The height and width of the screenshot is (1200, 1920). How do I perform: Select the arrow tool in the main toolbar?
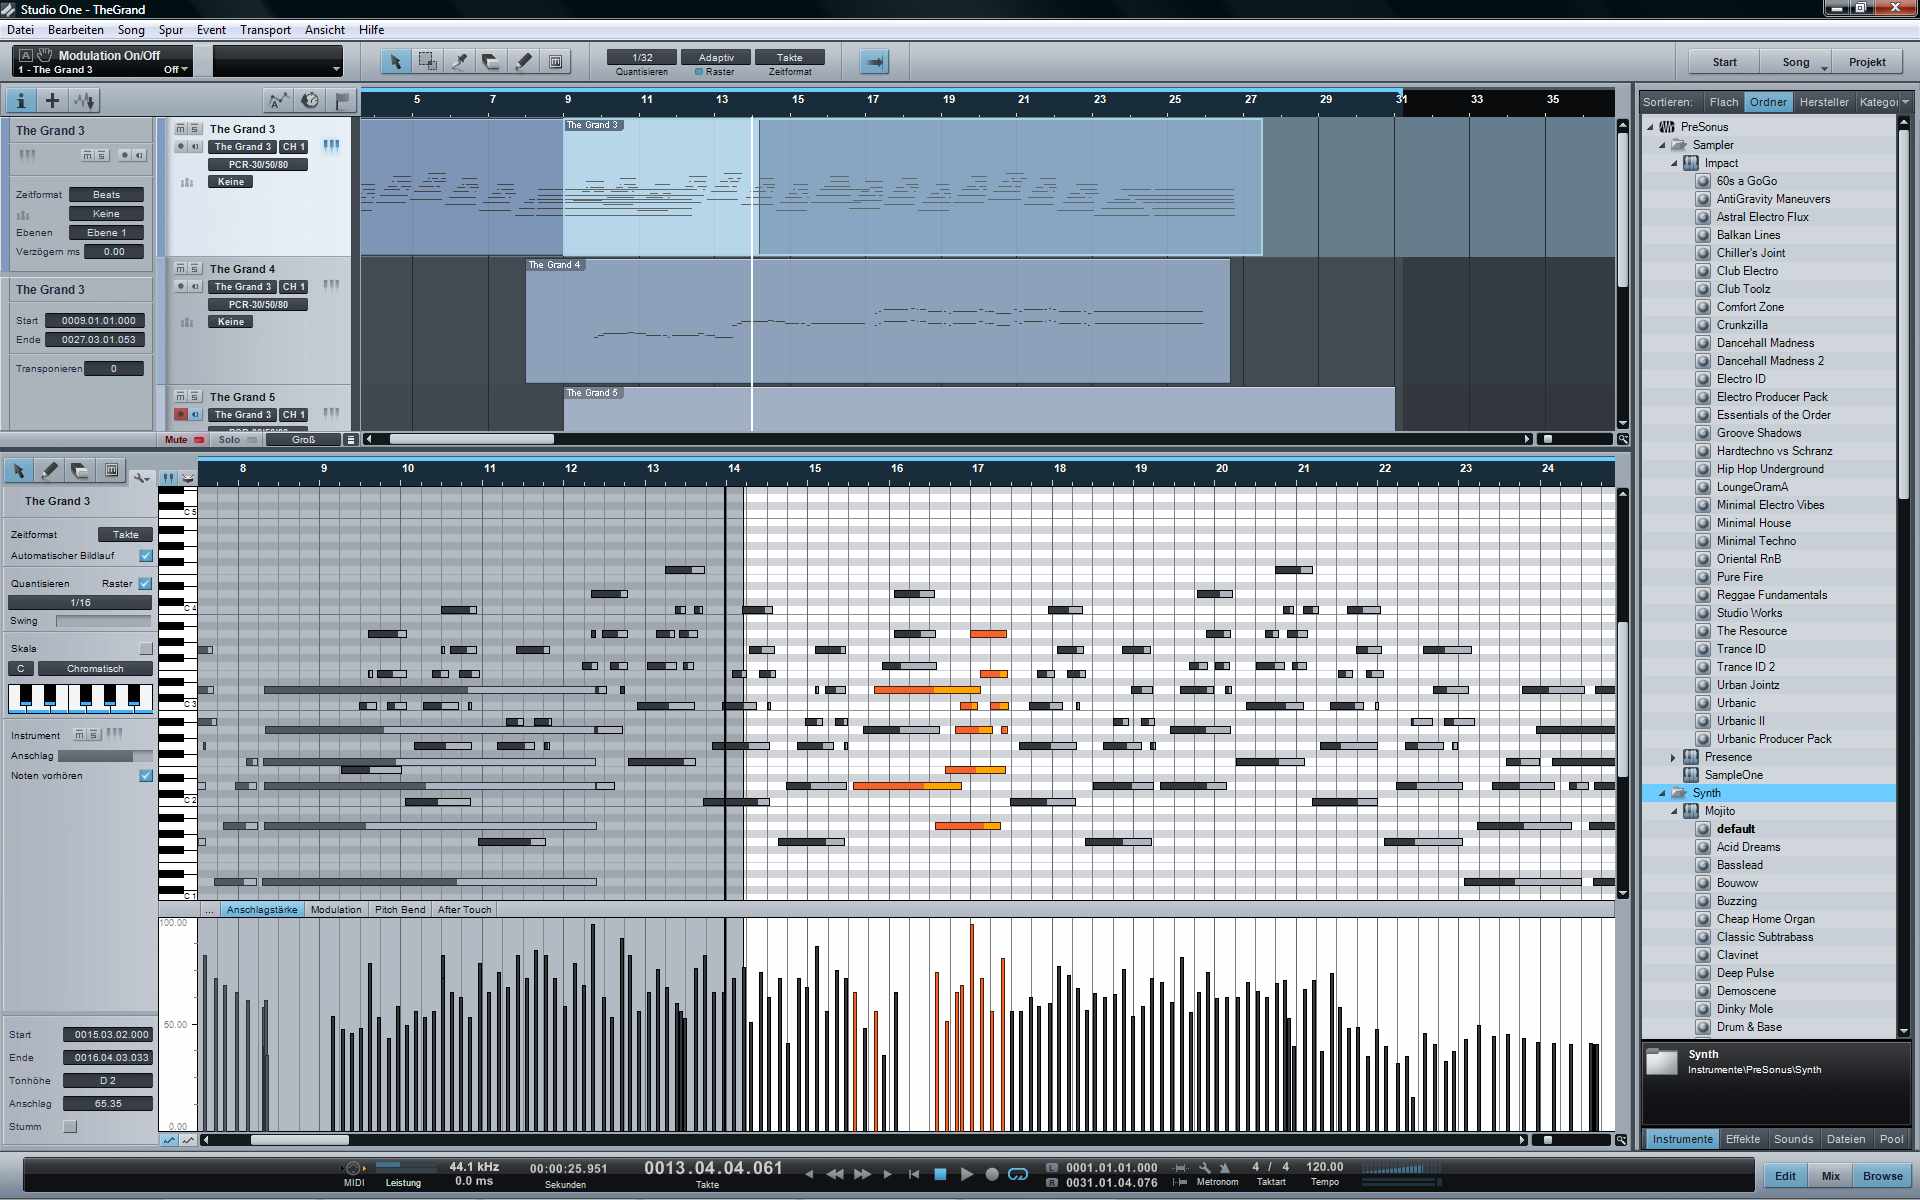click(395, 62)
